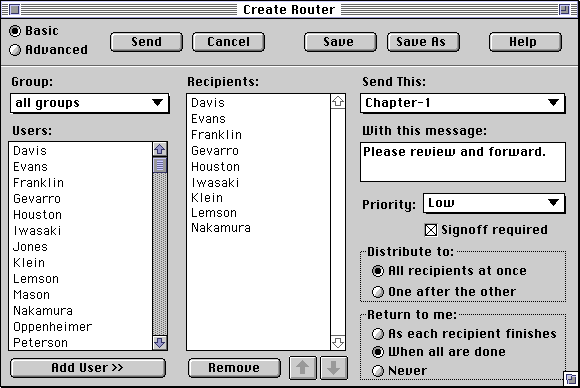580x388 pixels.
Task: Select Davis in the Recipients list
Action: point(259,103)
